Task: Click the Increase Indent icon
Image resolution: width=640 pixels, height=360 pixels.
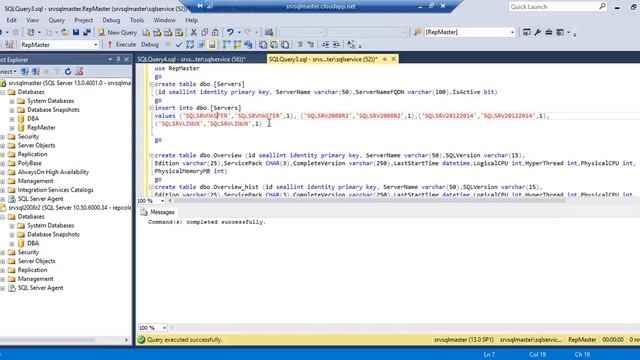Action: (x=336, y=44)
